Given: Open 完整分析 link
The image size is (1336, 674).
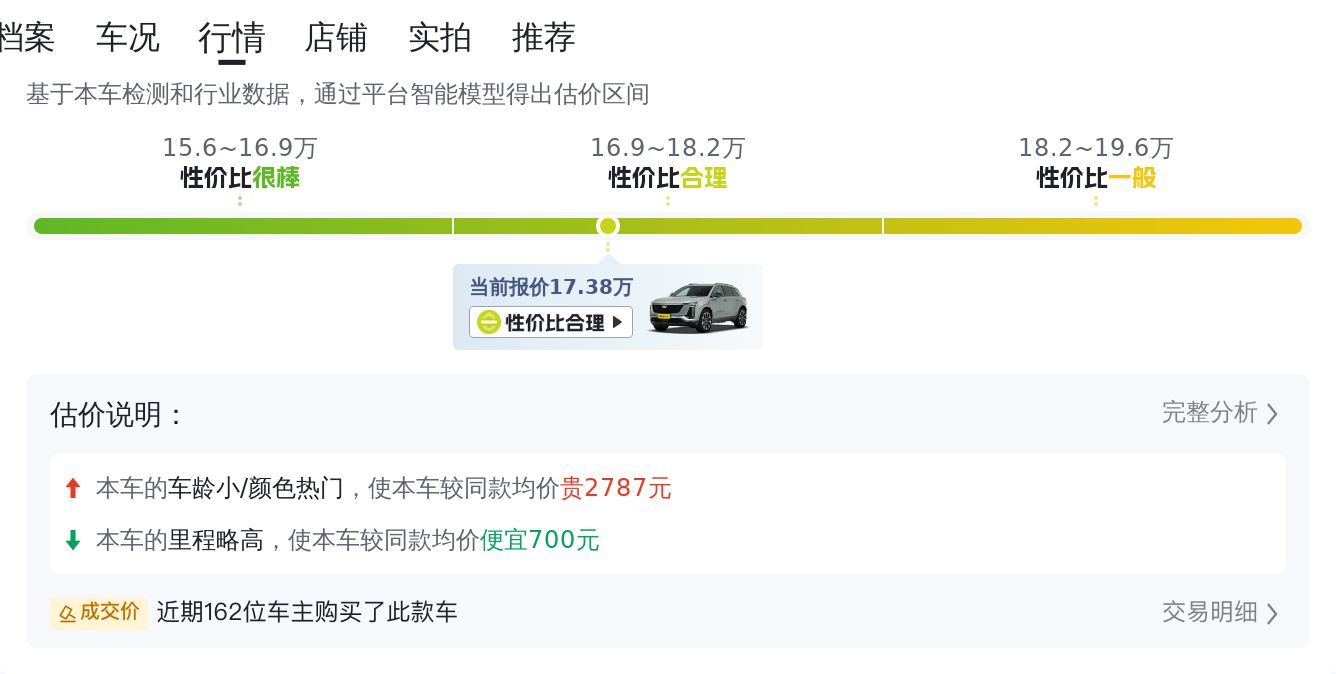Looking at the screenshot, I should 1209,413.
